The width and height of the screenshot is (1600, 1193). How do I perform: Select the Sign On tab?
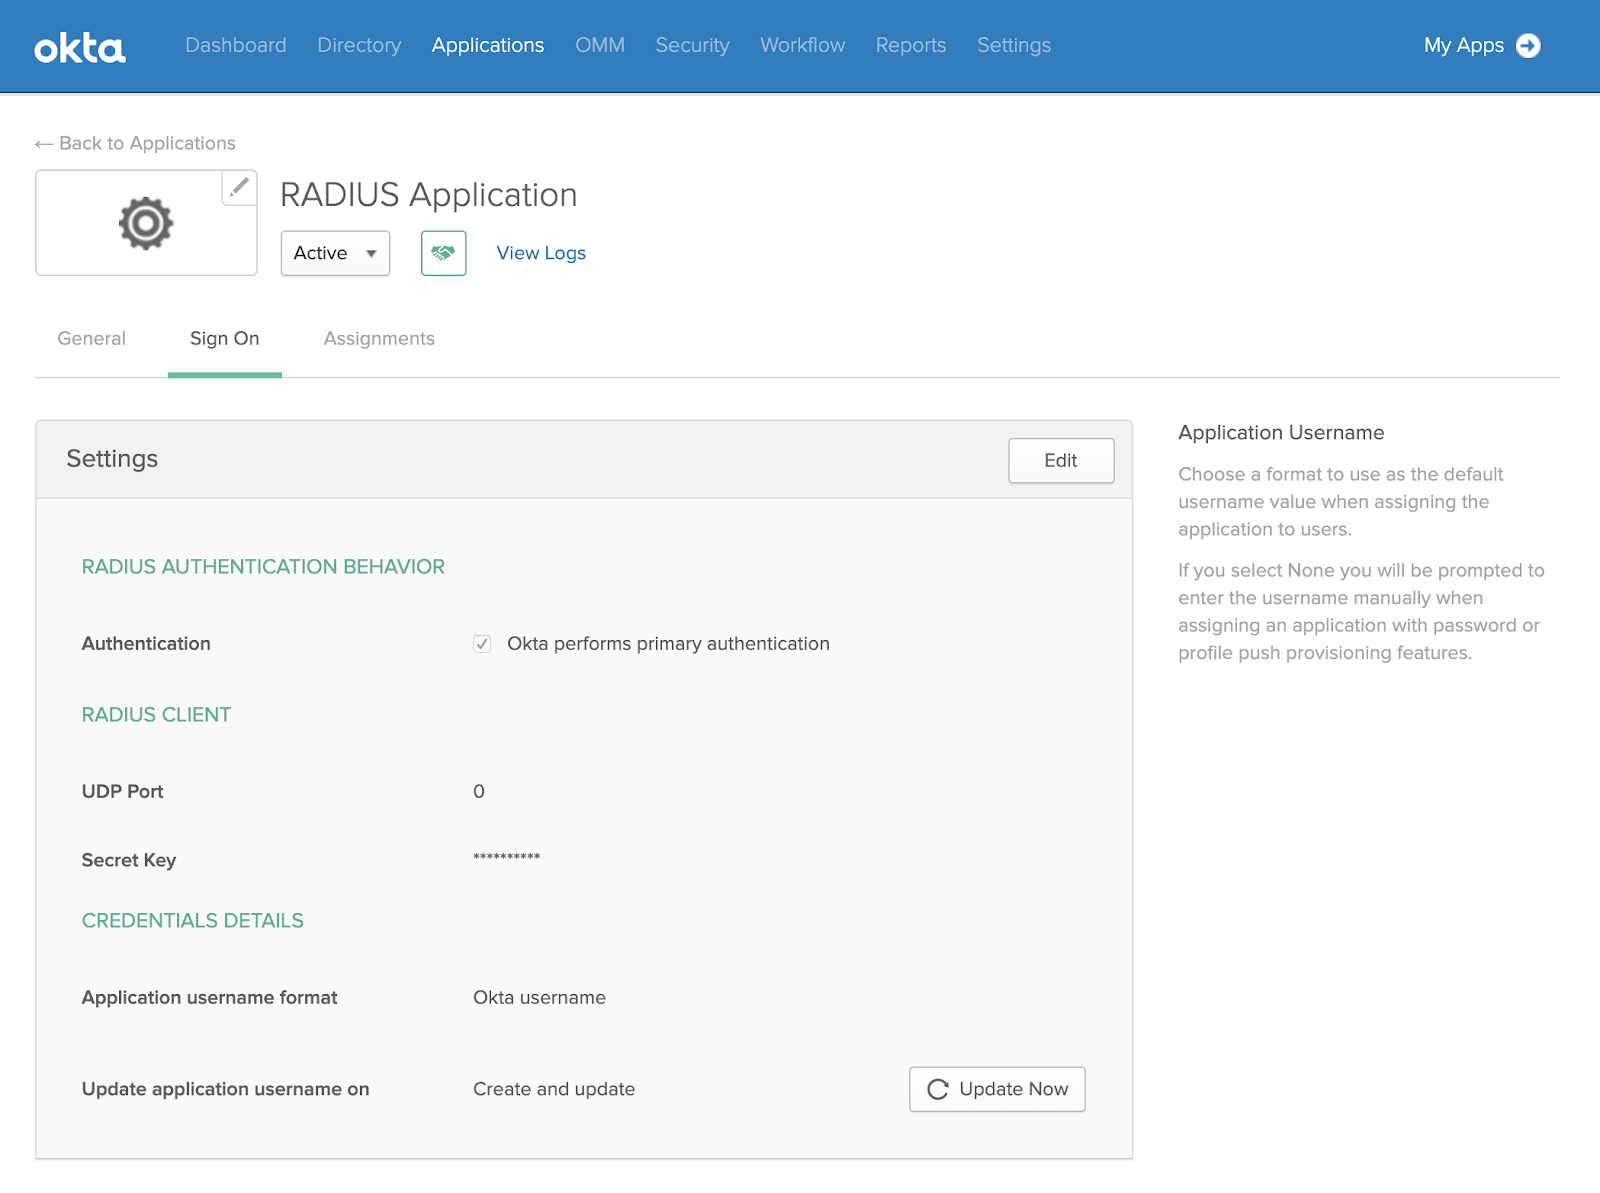click(225, 339)
